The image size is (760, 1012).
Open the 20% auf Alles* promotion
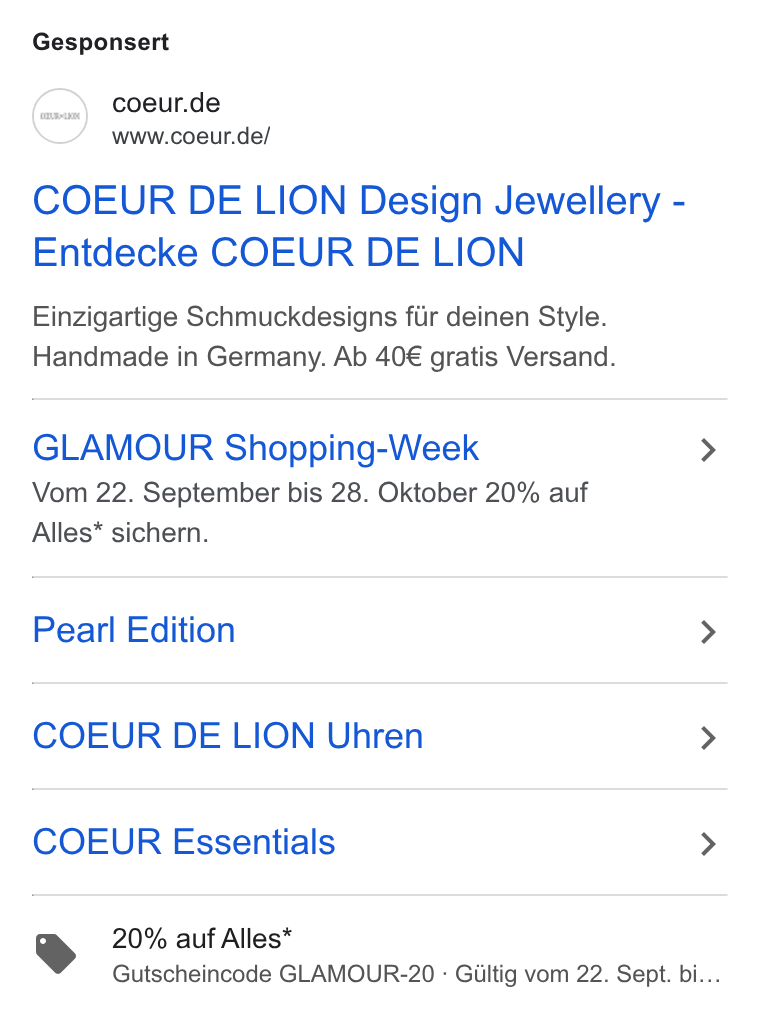tap(202, 939)
